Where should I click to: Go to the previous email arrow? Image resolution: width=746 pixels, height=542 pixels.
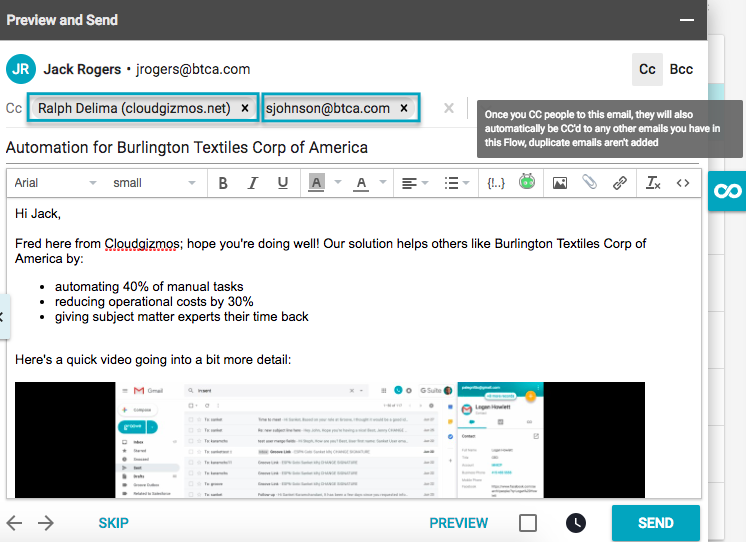coord(15,523)
